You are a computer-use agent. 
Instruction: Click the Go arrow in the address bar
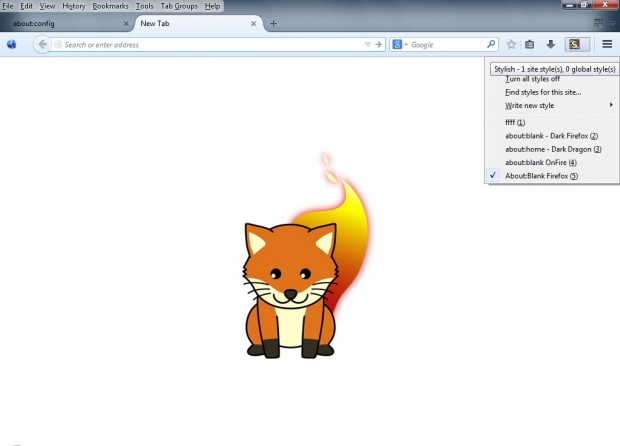pyautogui.click(x=378, y=44)
